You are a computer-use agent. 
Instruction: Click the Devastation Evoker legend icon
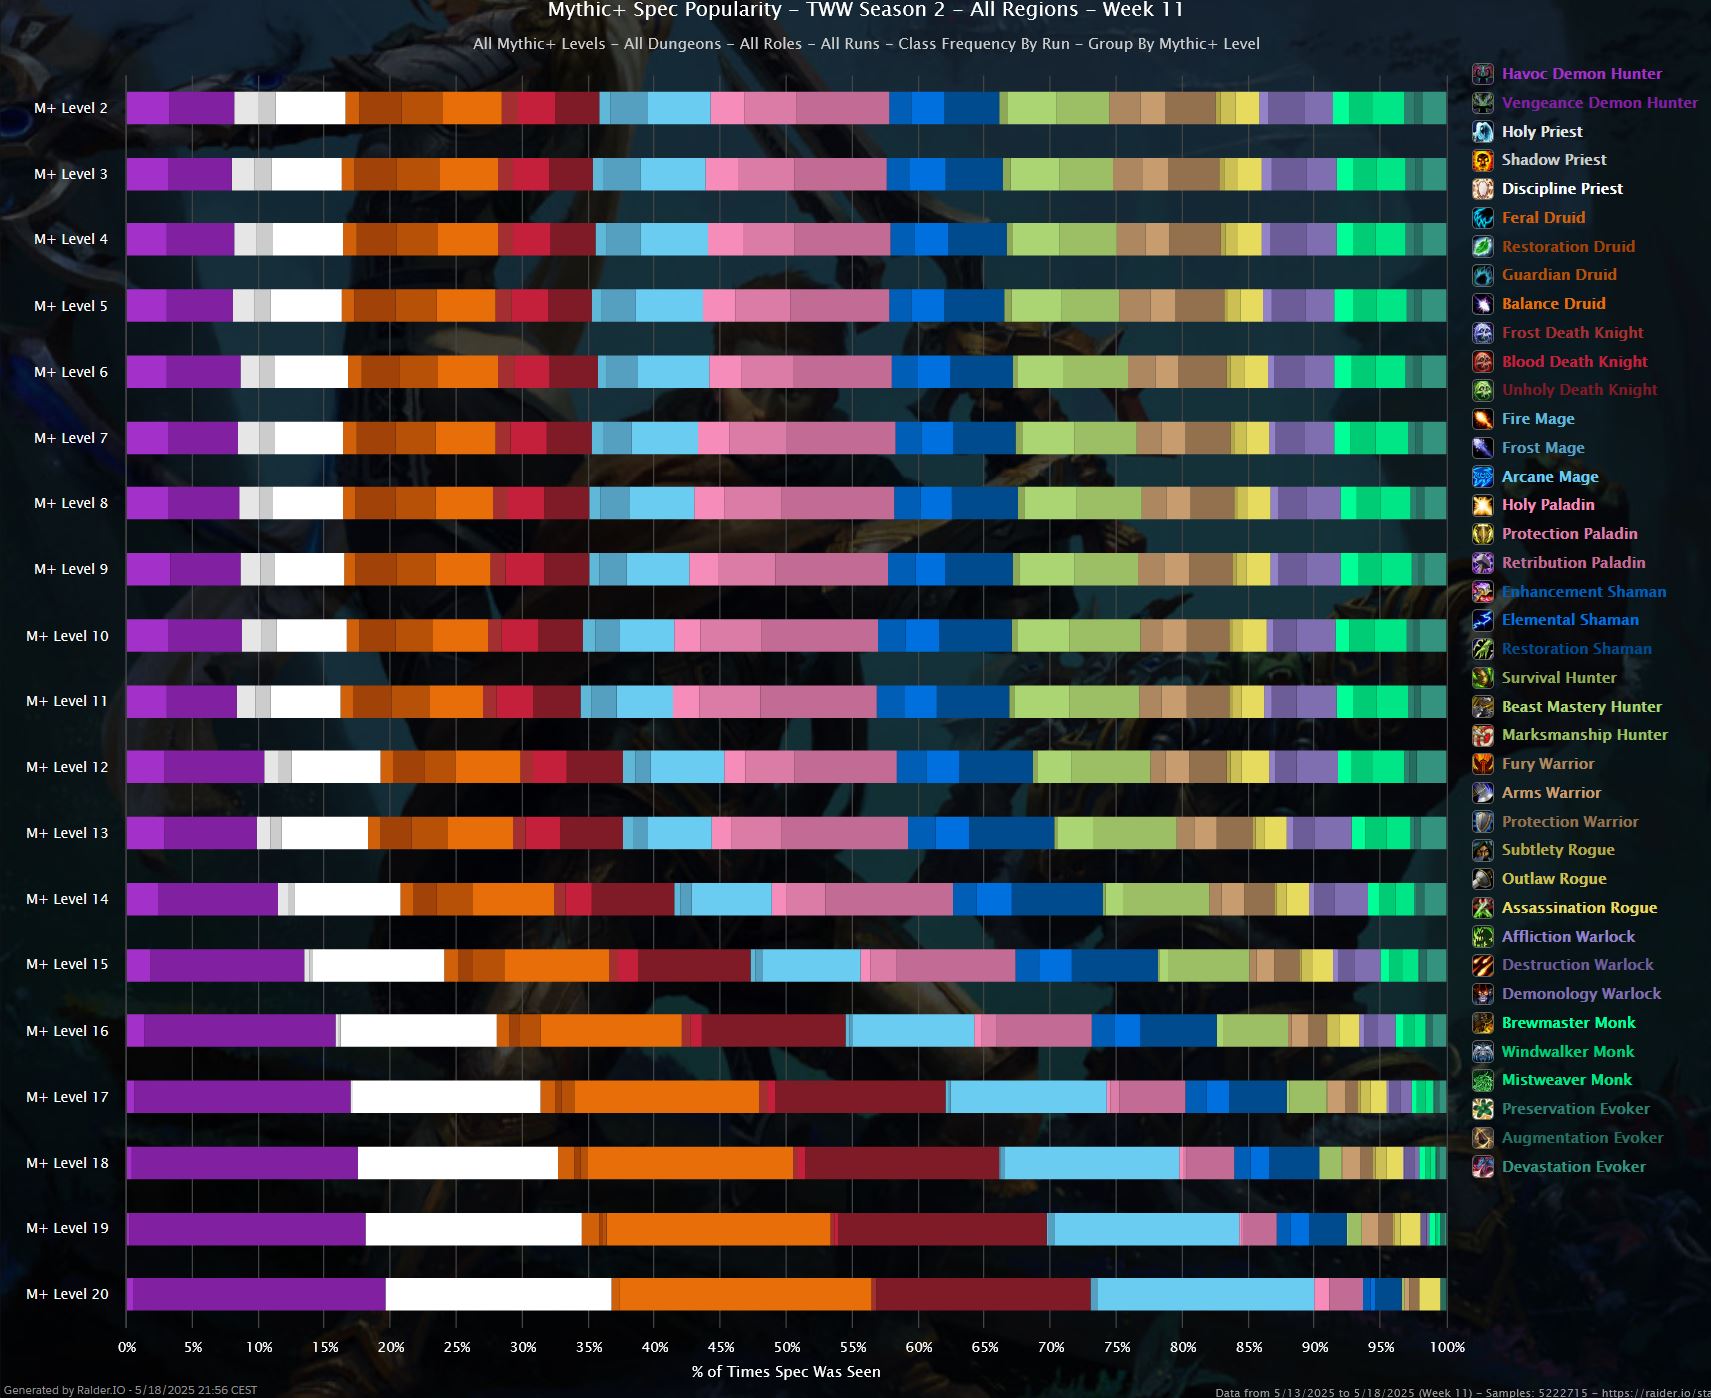pyautogui.click(x=1483, y=1166)
